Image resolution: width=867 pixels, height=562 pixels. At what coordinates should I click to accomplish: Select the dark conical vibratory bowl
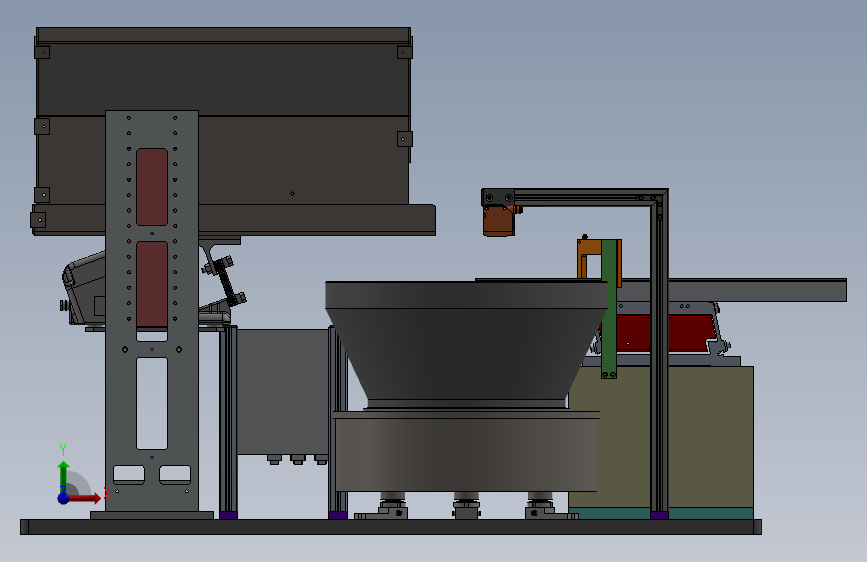click(x=466, y=344)
